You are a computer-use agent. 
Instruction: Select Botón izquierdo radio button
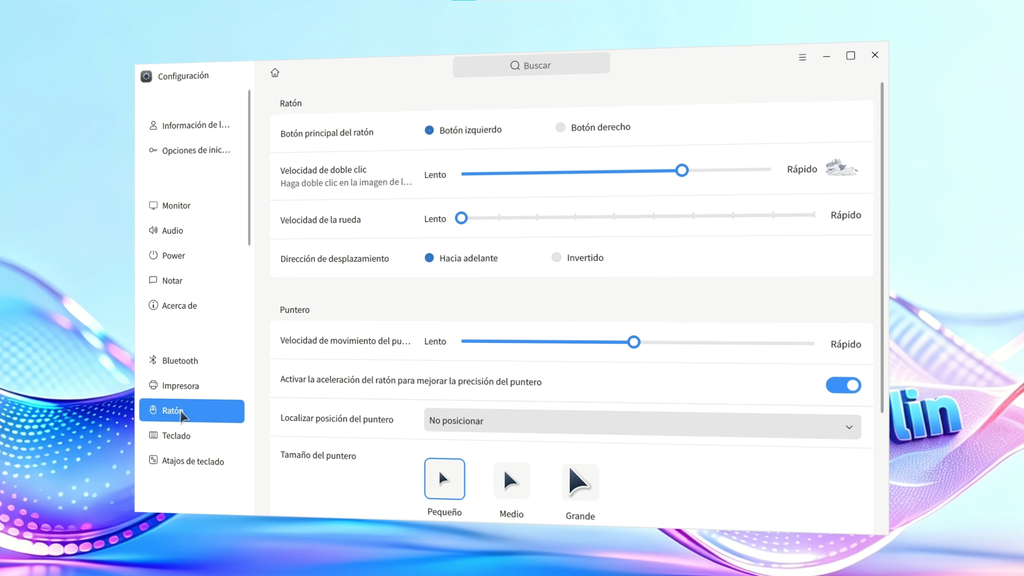tap(429, 130)
